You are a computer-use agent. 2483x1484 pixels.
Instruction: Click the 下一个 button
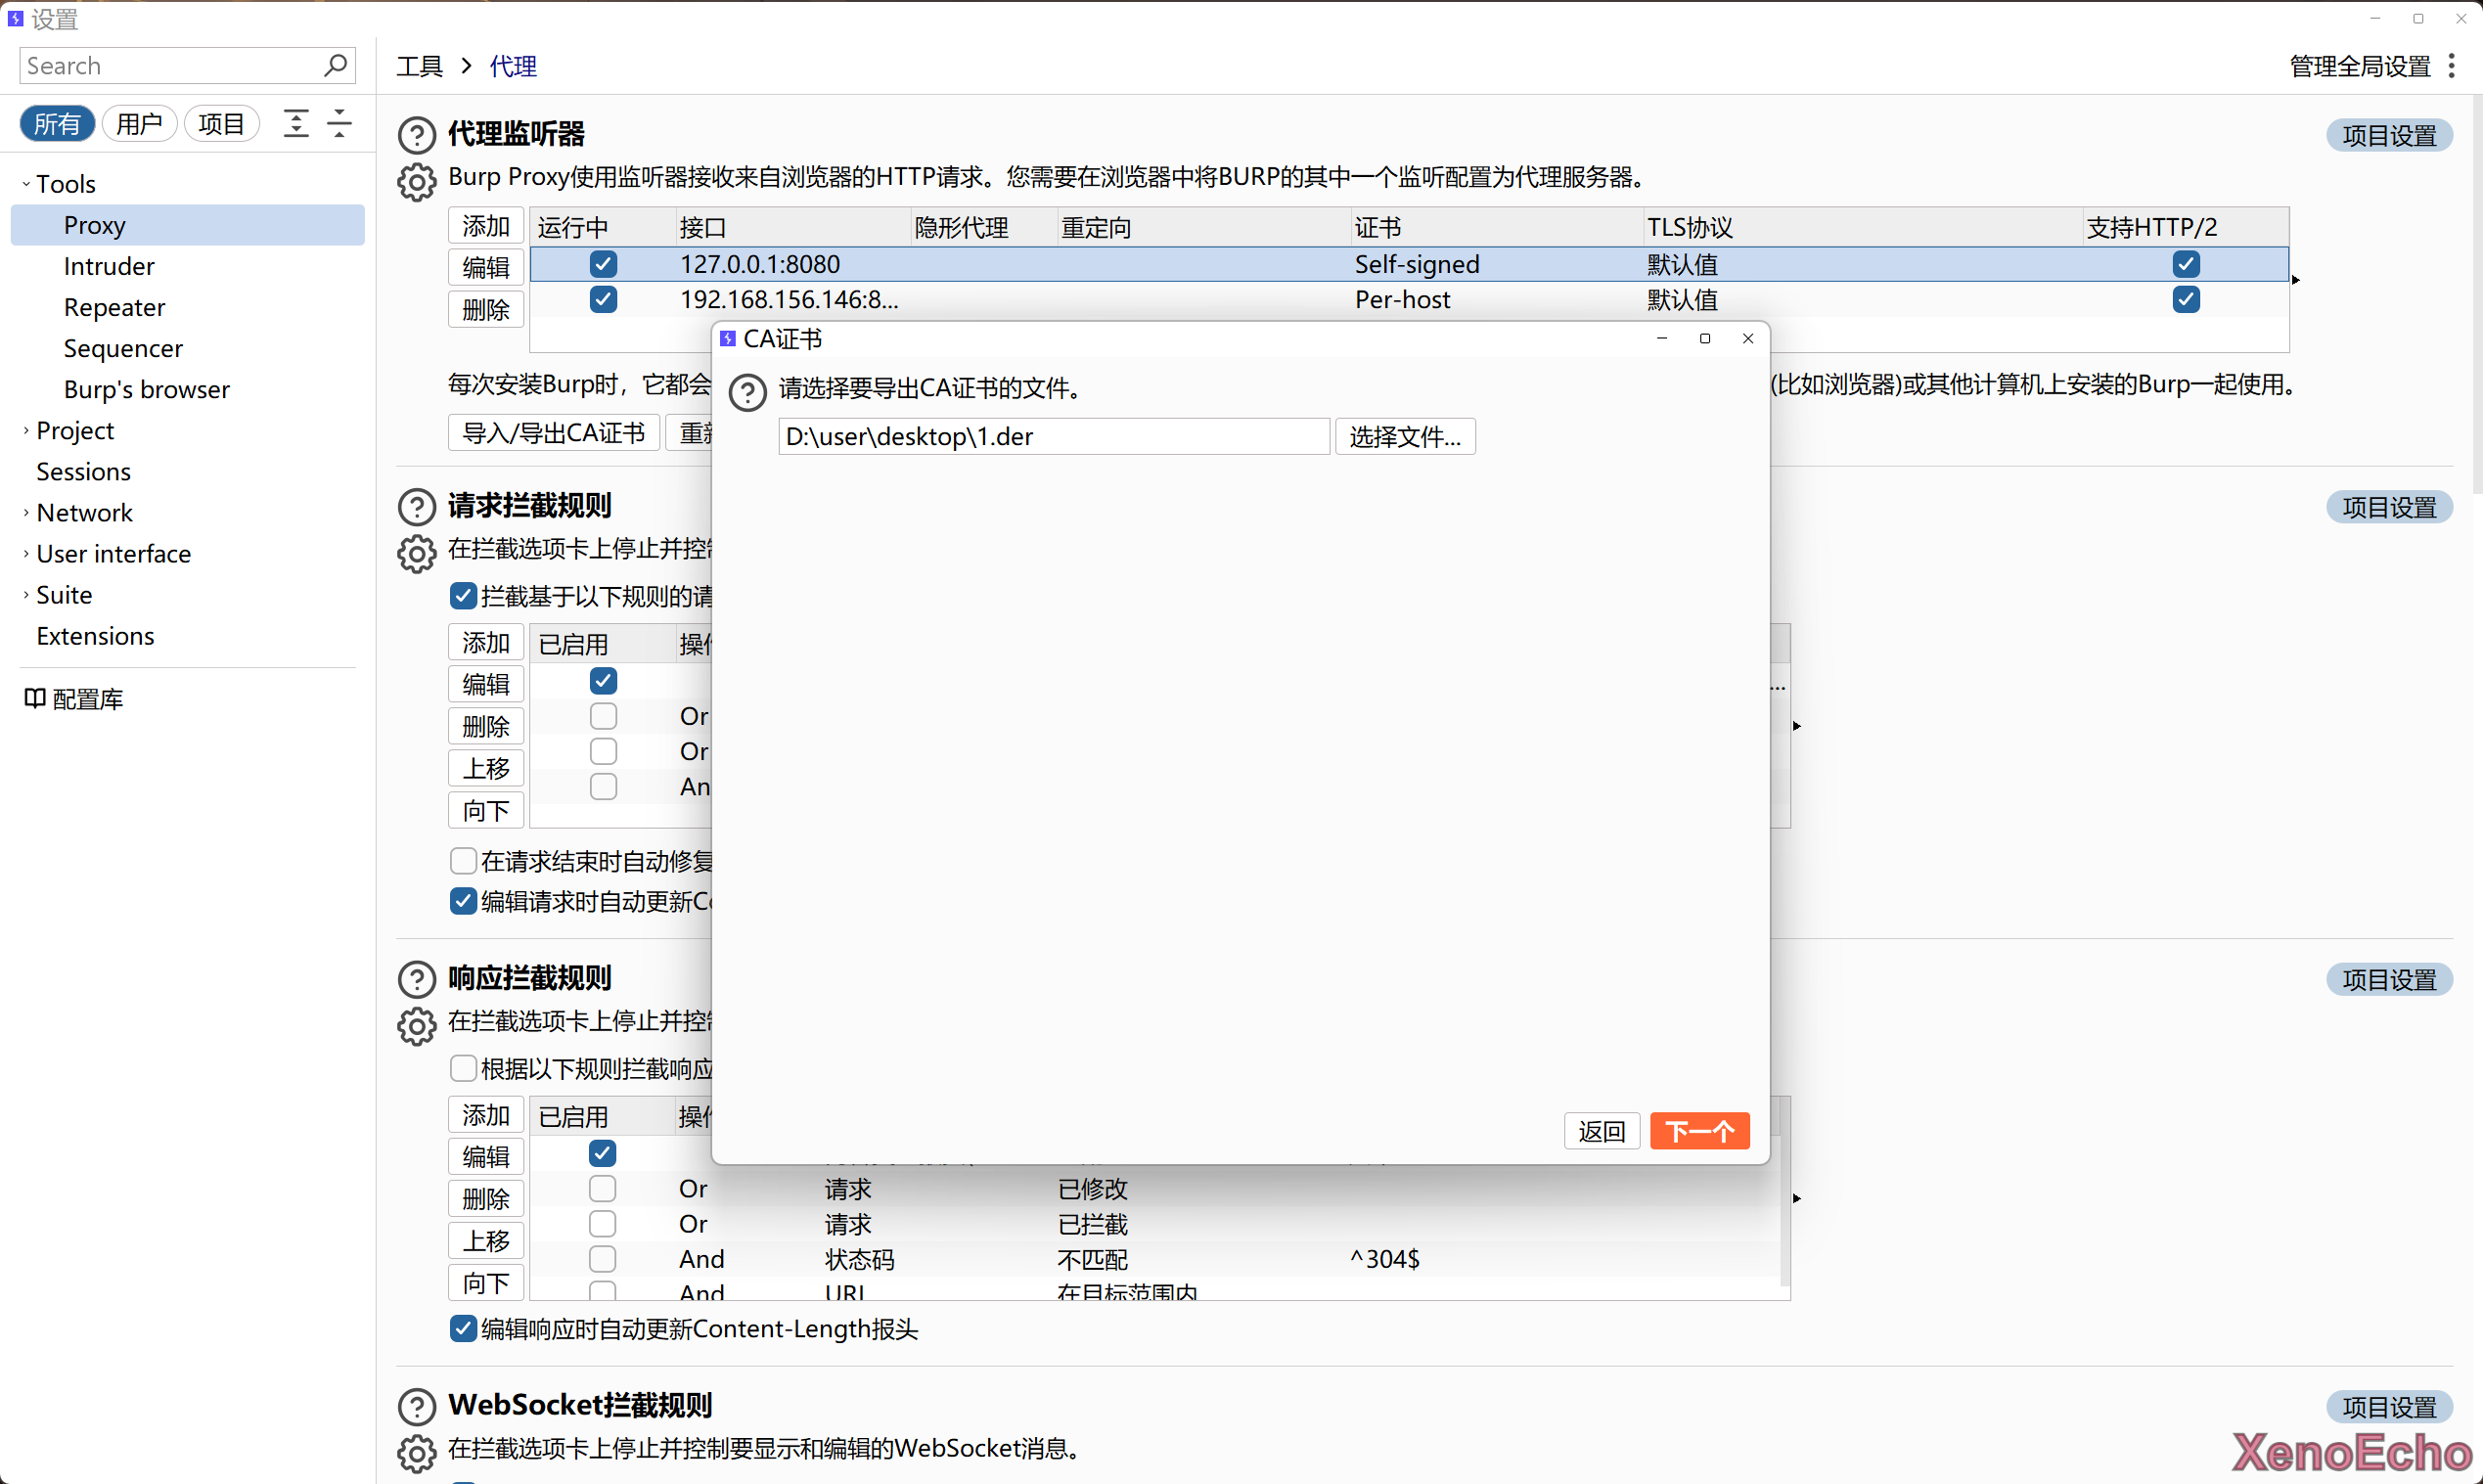(1698, 1131)
